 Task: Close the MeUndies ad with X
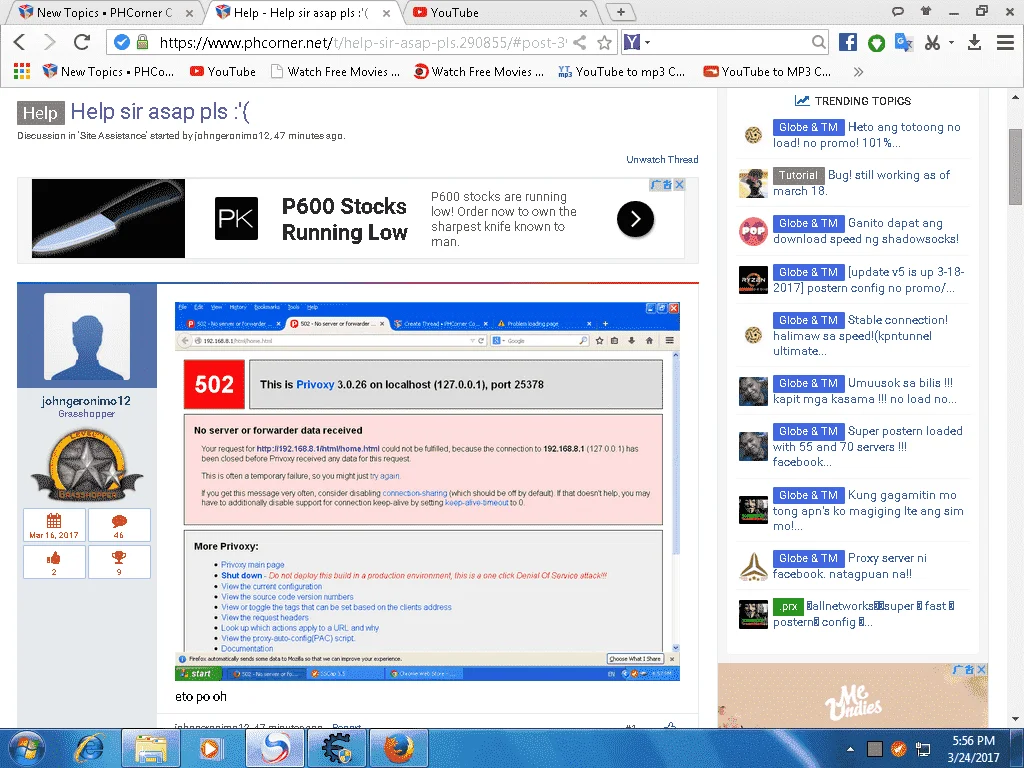pyautogui.click(x=981, y=670)
